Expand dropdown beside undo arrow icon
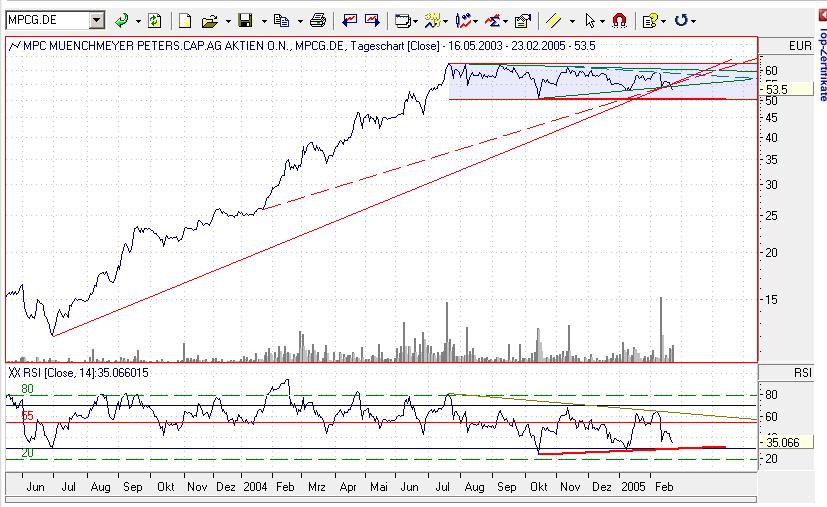Image resolution: width=827 pixels, height=507 pixels. click(x=693, y=22)
